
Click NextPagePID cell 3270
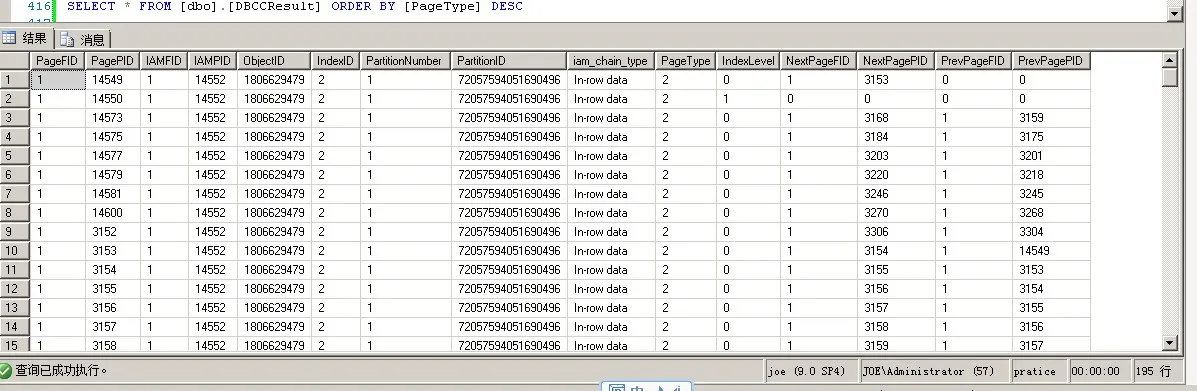point(896,212)
